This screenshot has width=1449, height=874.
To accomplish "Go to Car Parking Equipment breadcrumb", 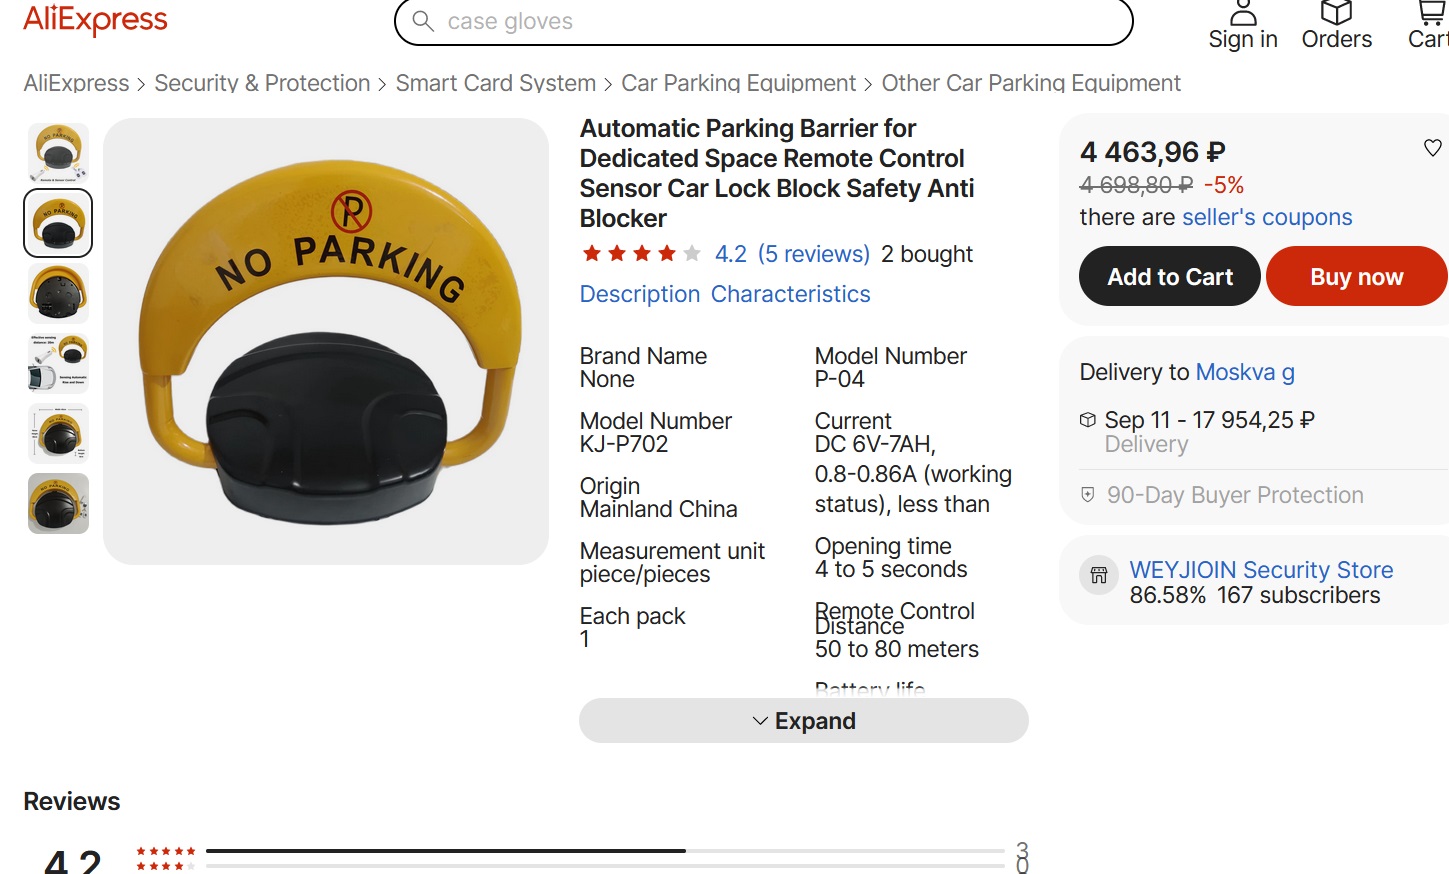I will 738,83.
